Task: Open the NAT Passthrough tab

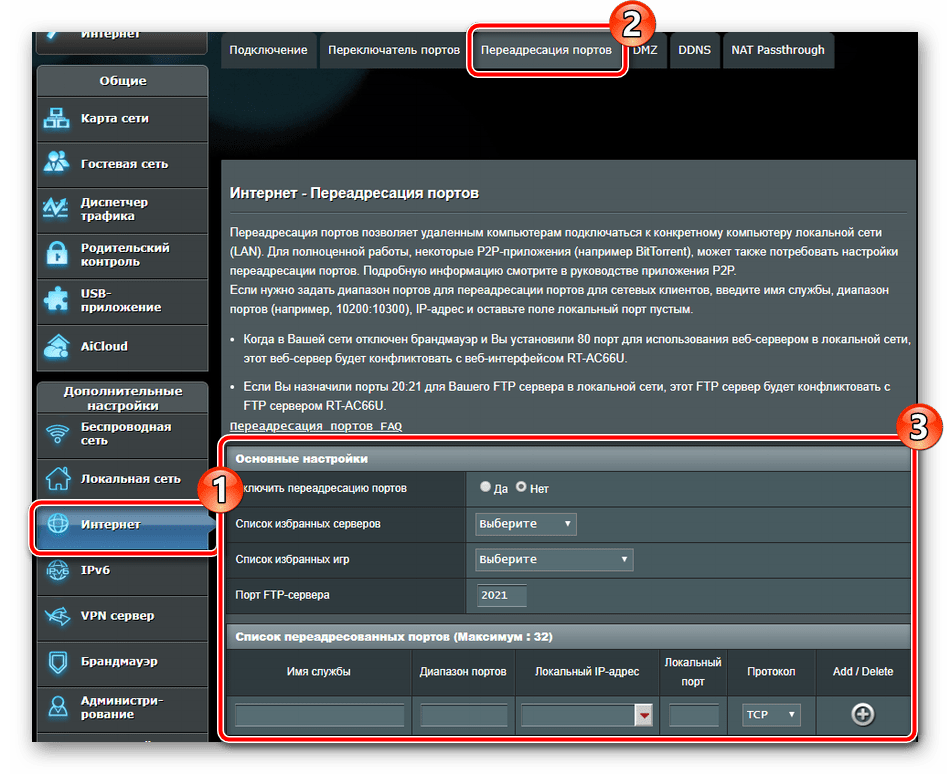Action: pos(778,50)
